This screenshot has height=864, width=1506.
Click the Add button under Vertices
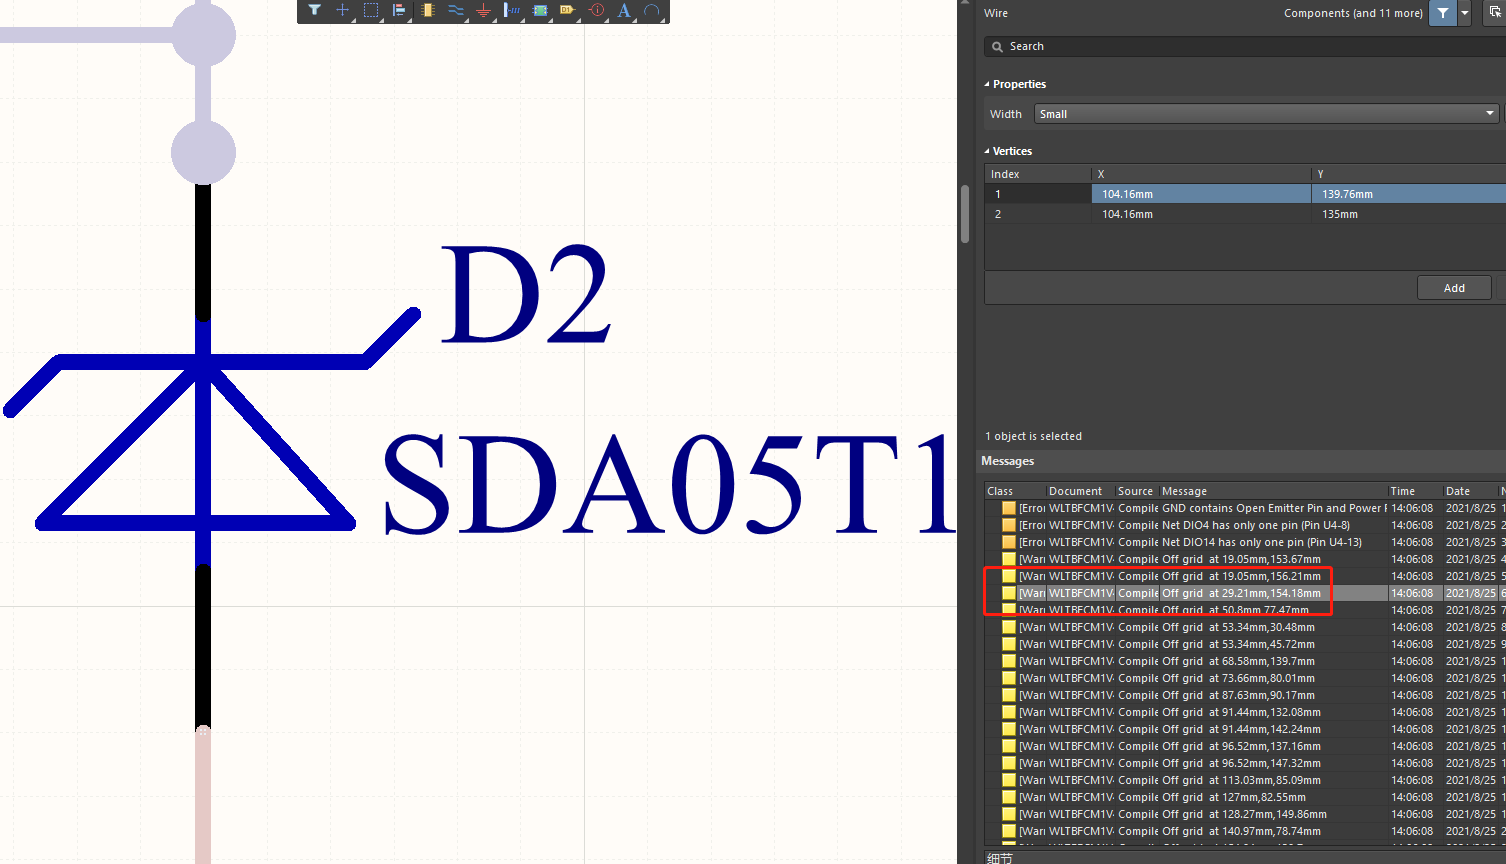coord(1453,287)
